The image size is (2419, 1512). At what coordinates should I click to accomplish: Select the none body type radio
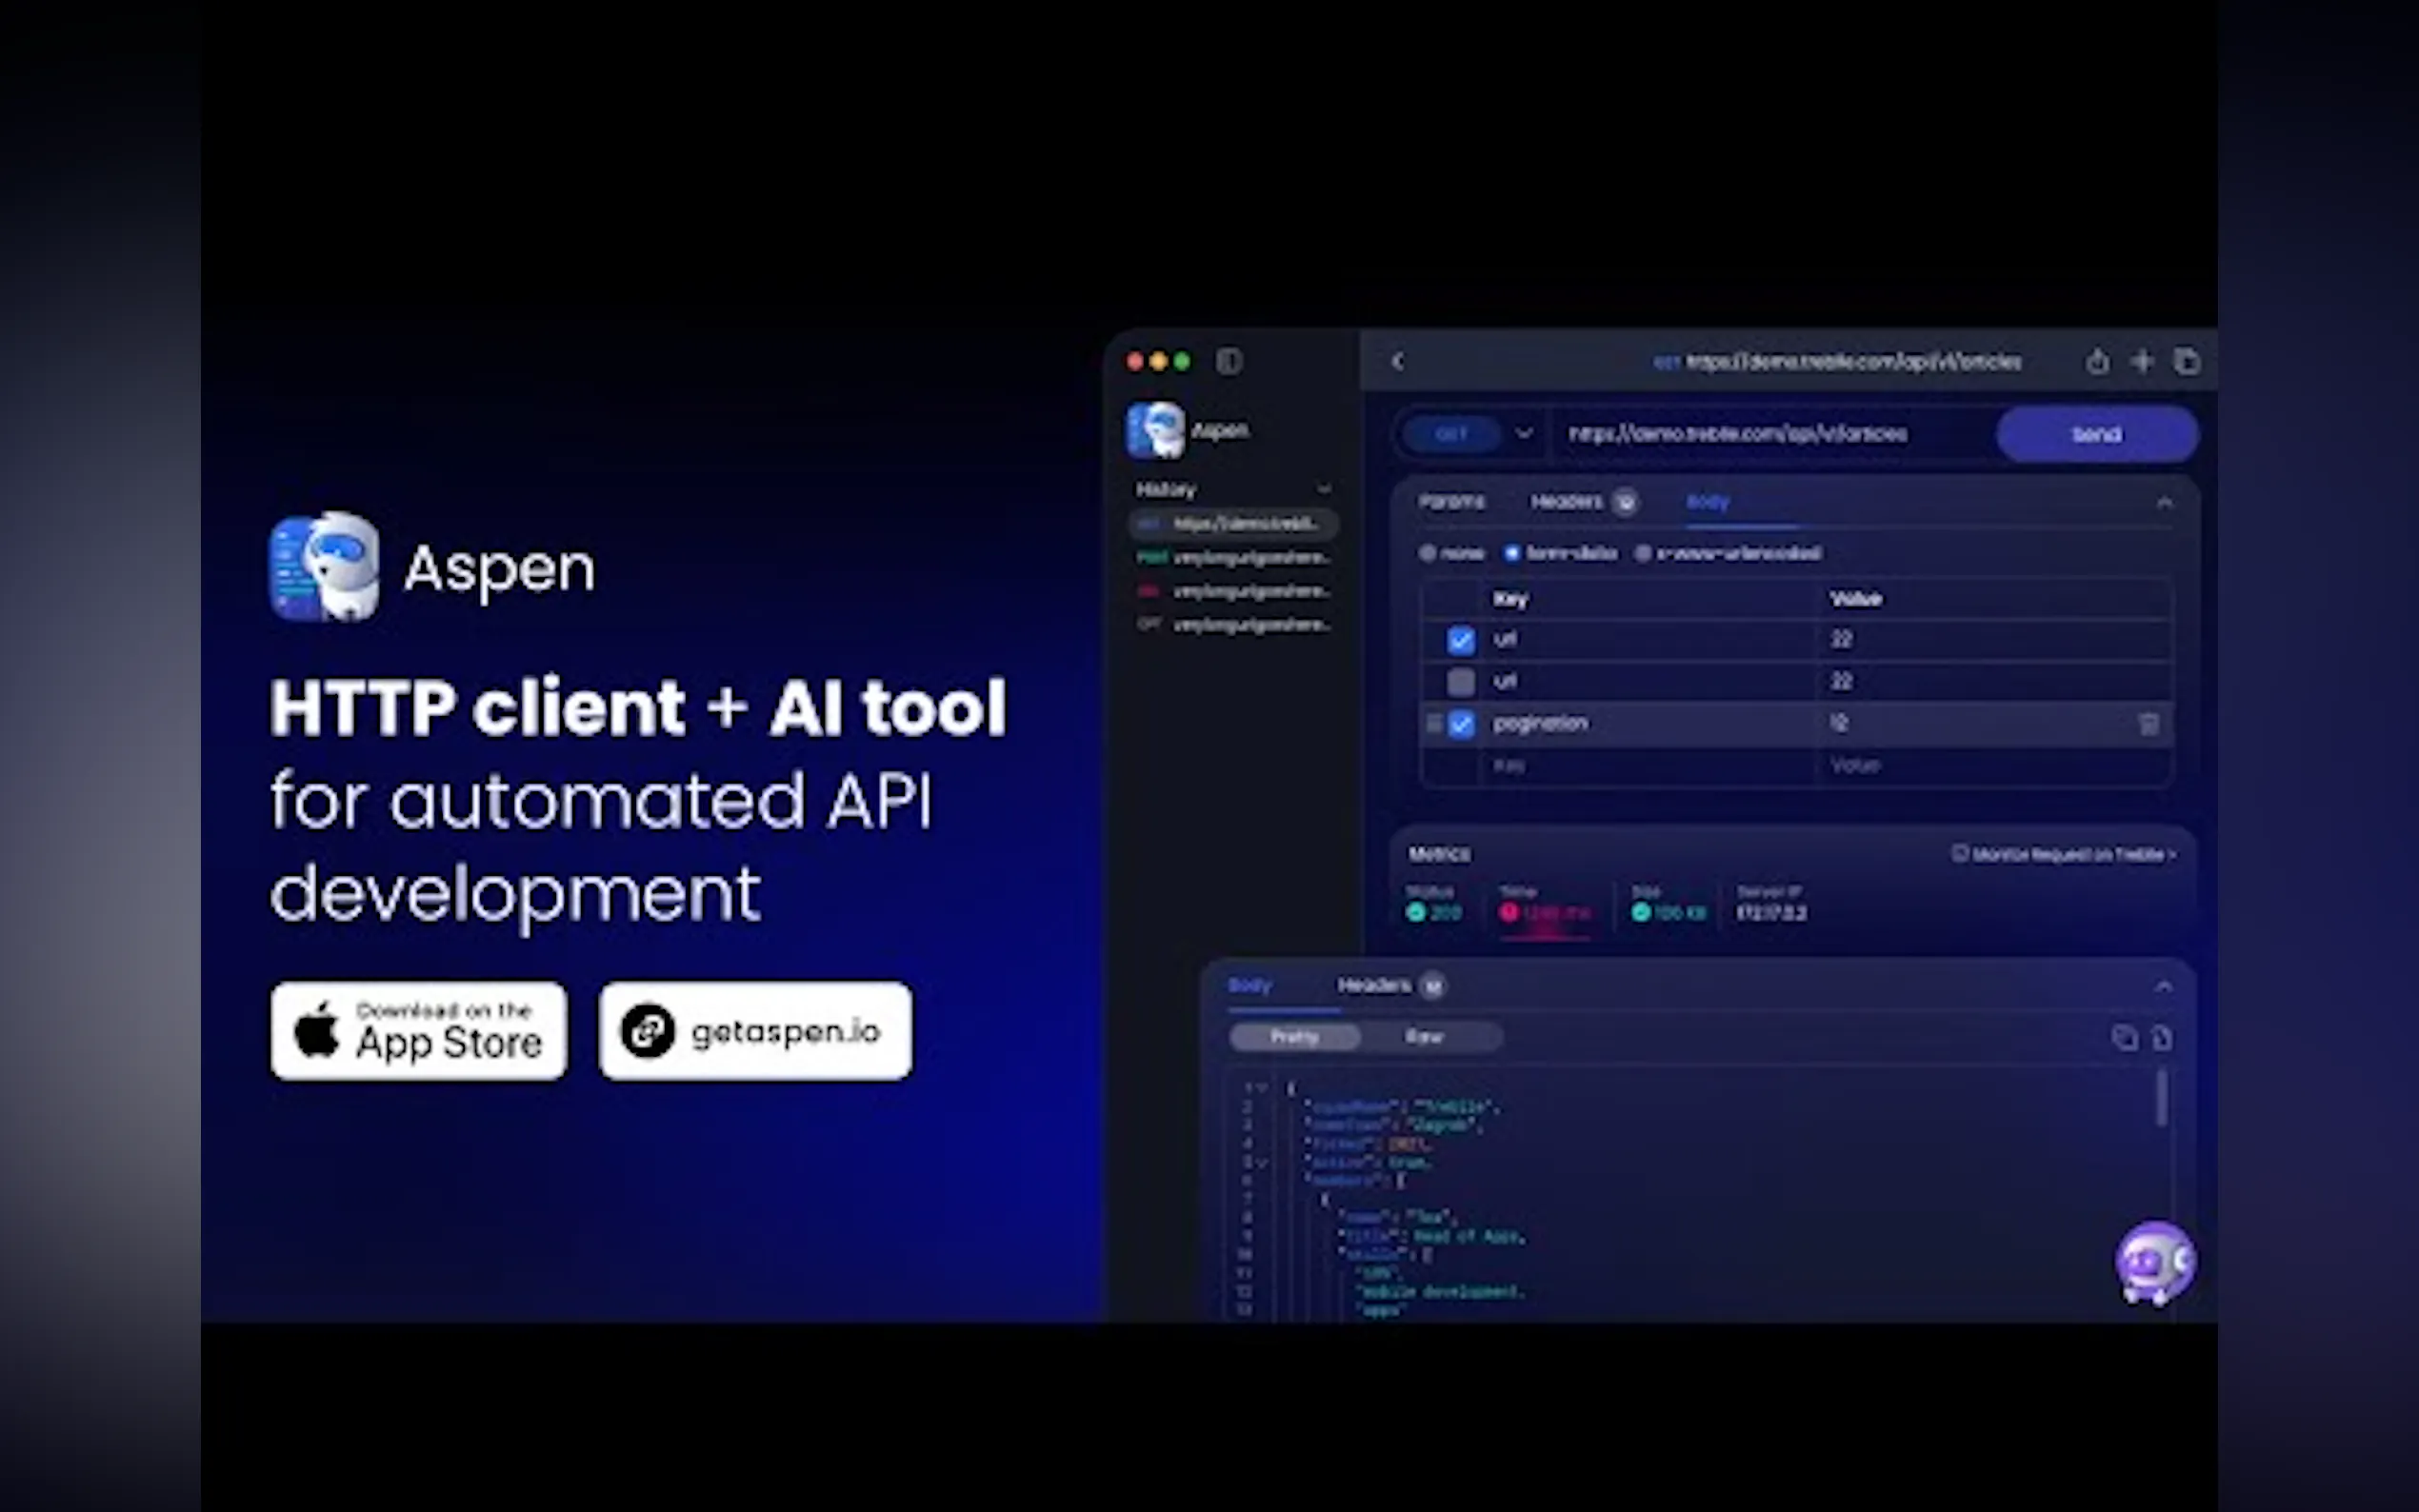pos(1428,553)
